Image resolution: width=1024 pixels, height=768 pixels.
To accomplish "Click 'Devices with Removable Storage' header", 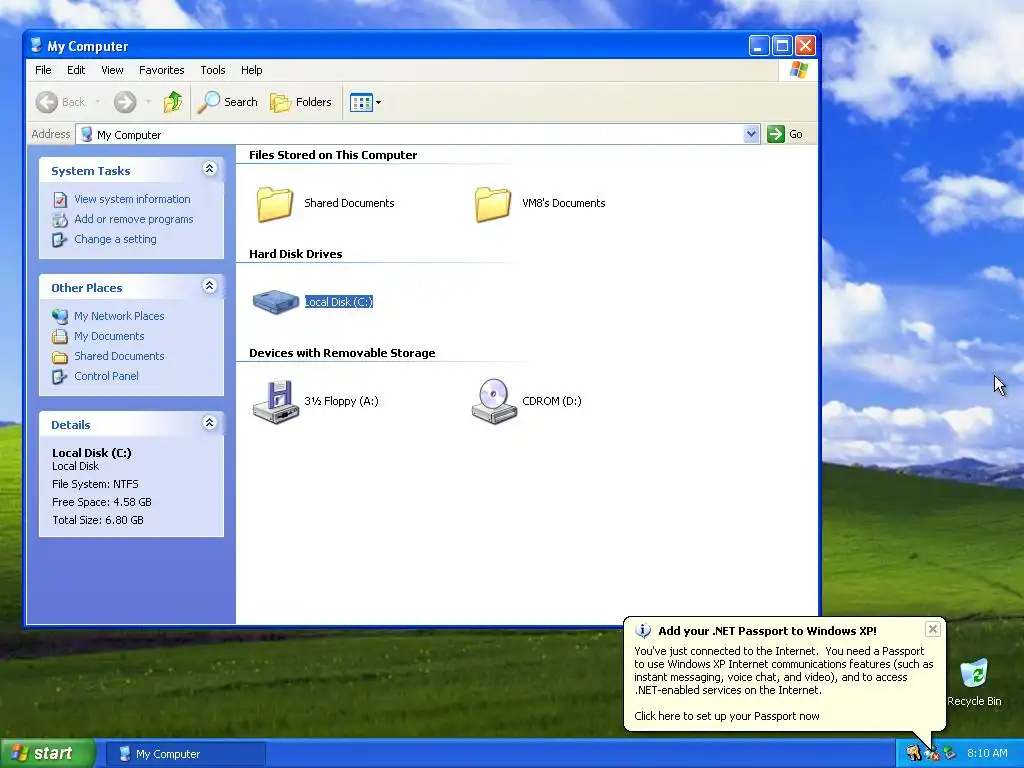I will (342, 353).
